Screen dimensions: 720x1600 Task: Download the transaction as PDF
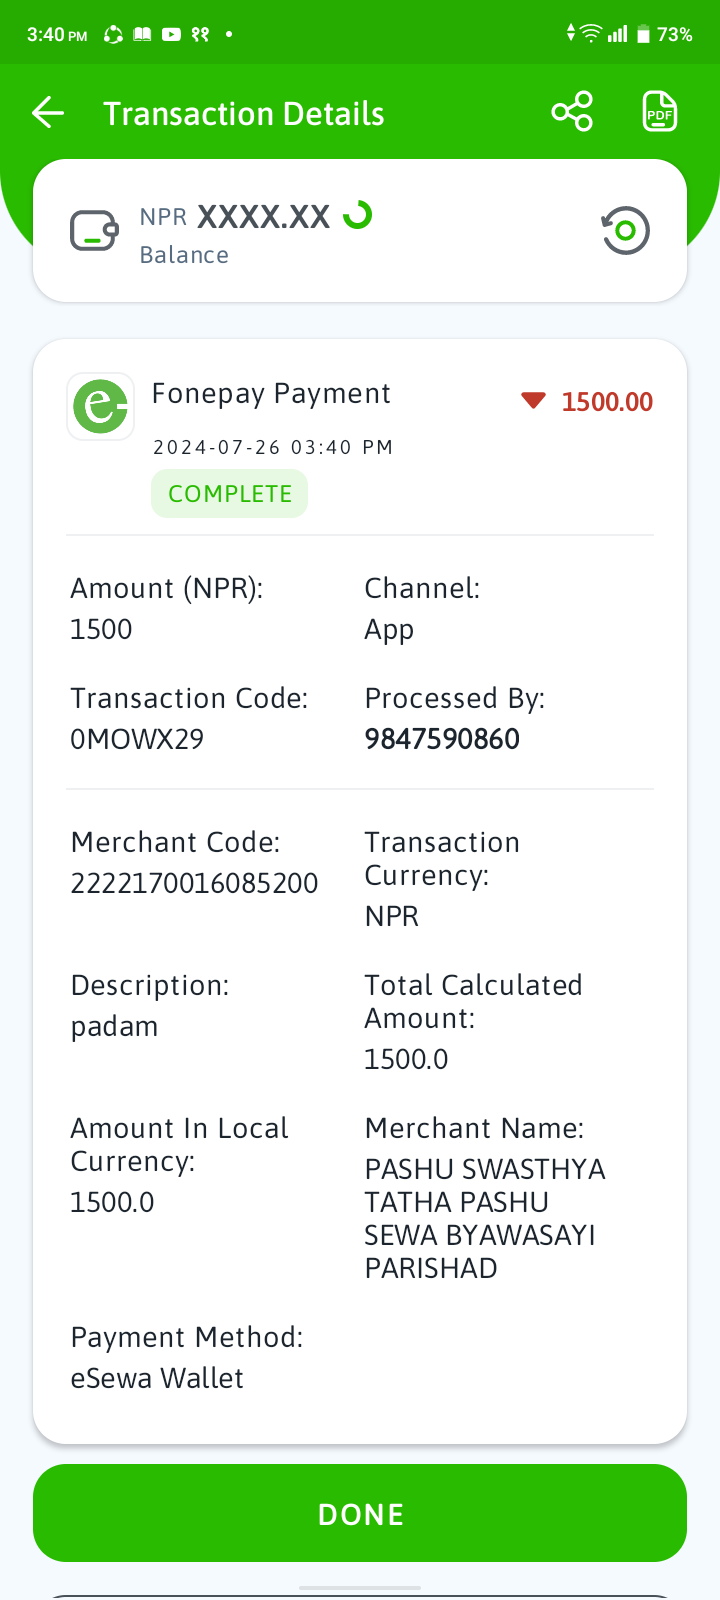[660, 112]
